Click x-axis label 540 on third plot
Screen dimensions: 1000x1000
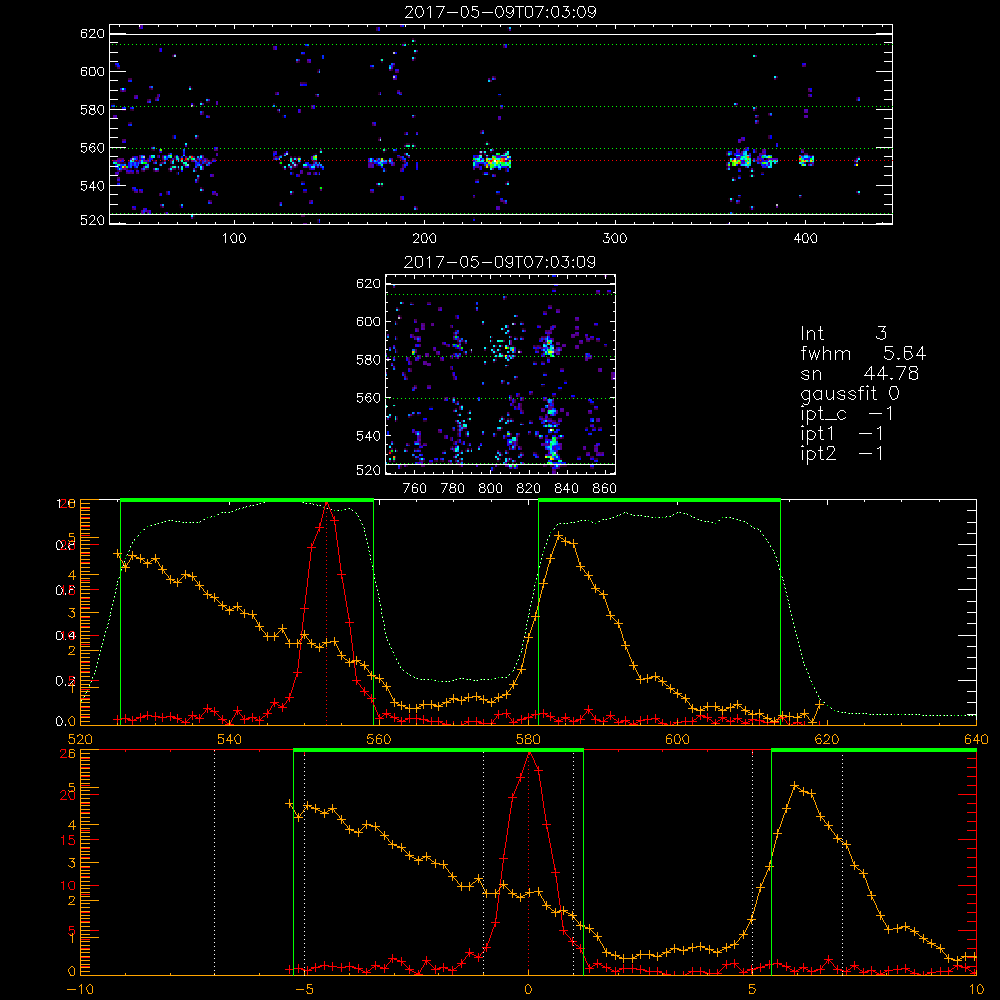pos(230,740)
